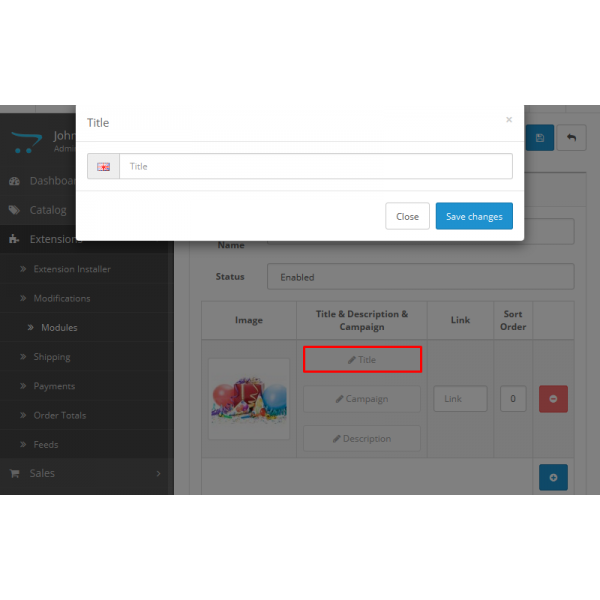Viewport: 600px width, 600px height.
Task: Click the English flag language icon
Action: tap(103, 166)
